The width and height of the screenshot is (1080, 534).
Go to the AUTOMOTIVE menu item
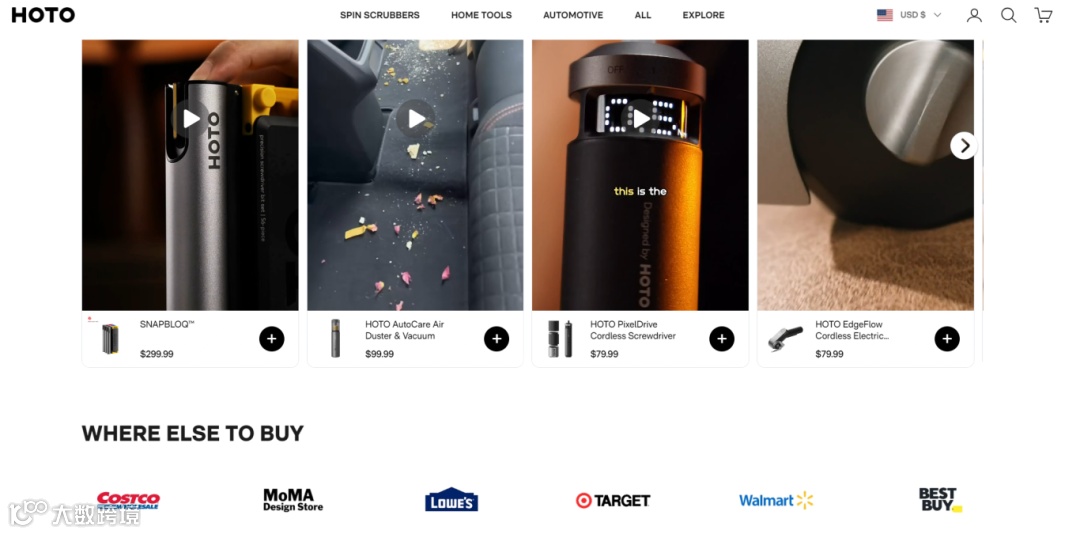573,15
